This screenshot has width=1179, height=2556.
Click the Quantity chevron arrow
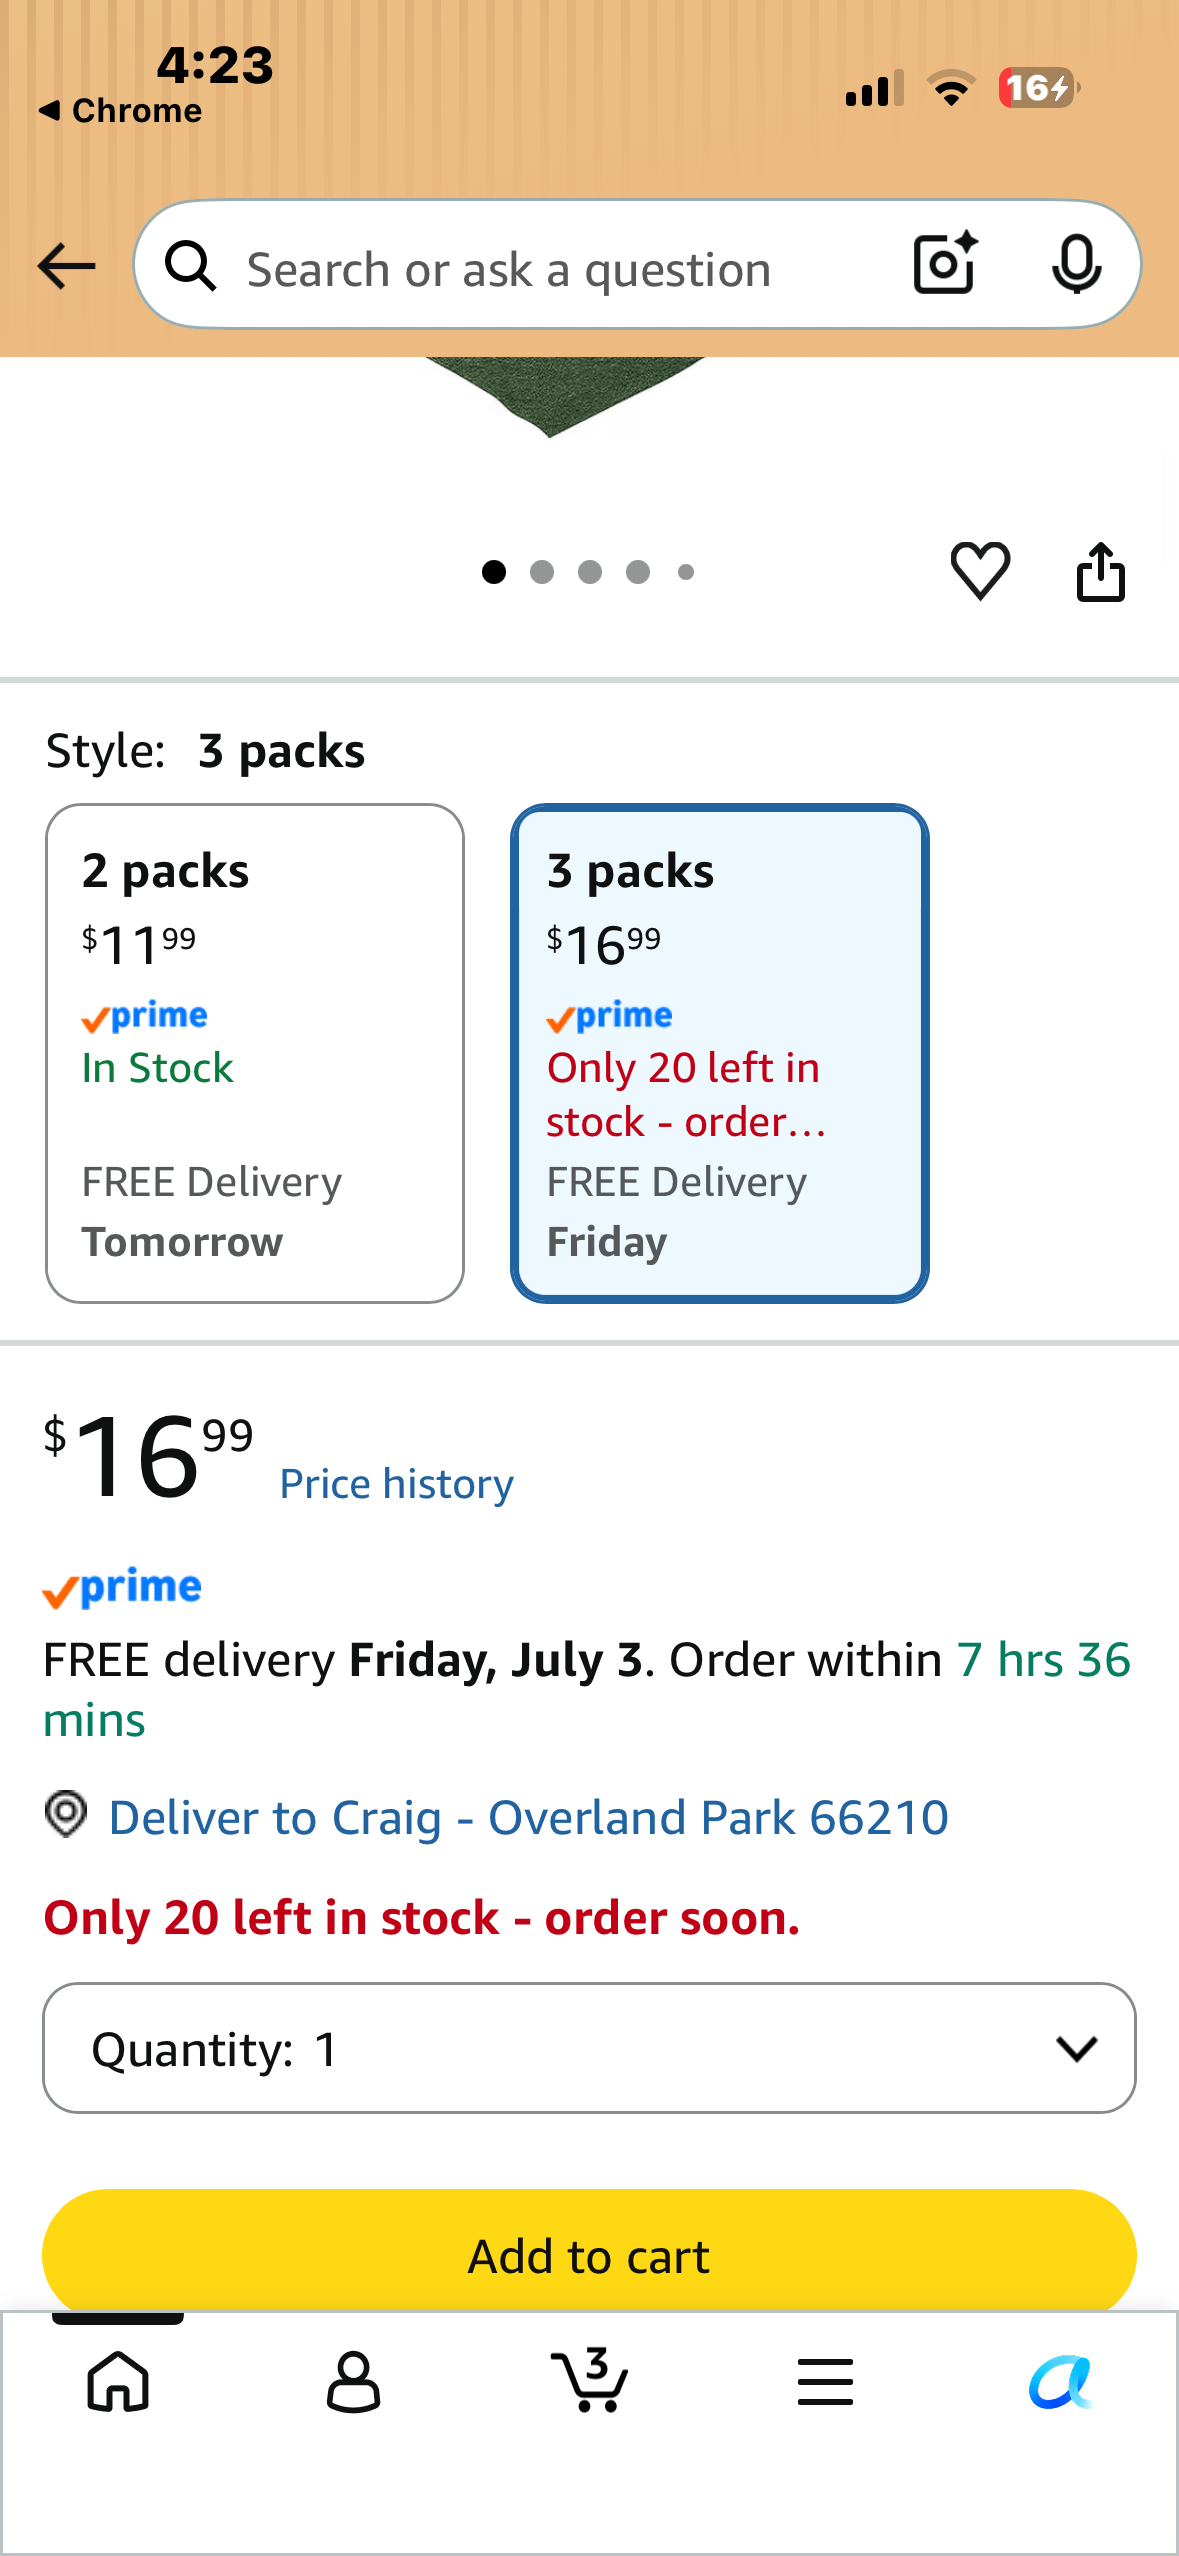pyautogui.click(x=1077, y=2048)
